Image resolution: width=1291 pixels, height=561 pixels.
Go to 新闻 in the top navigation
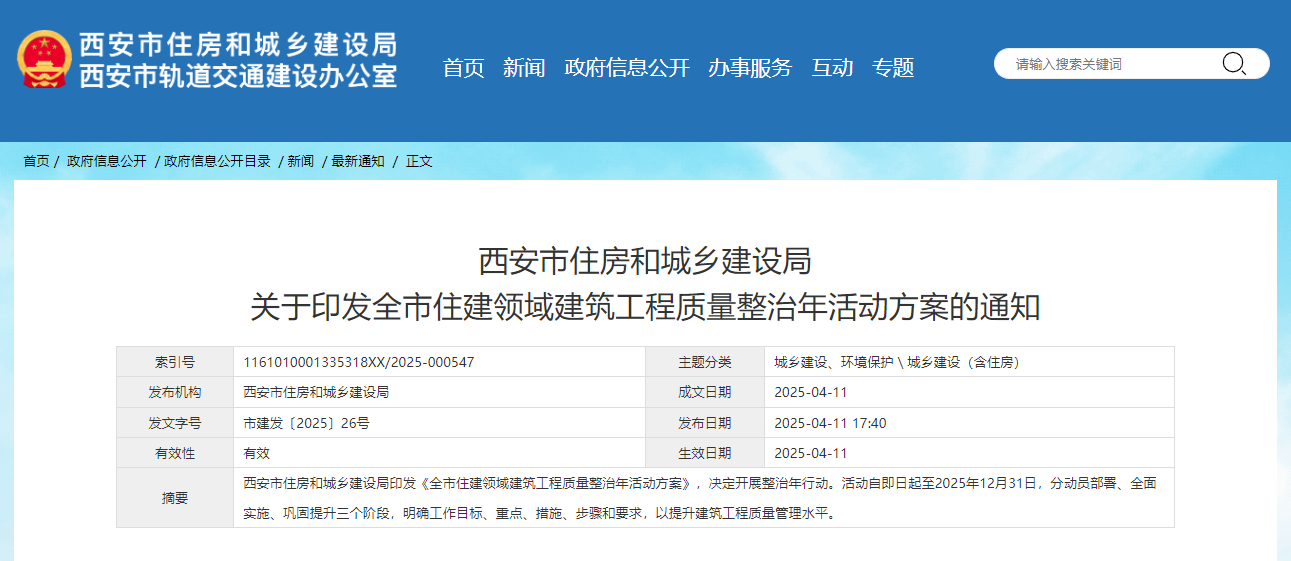[524, 68]
